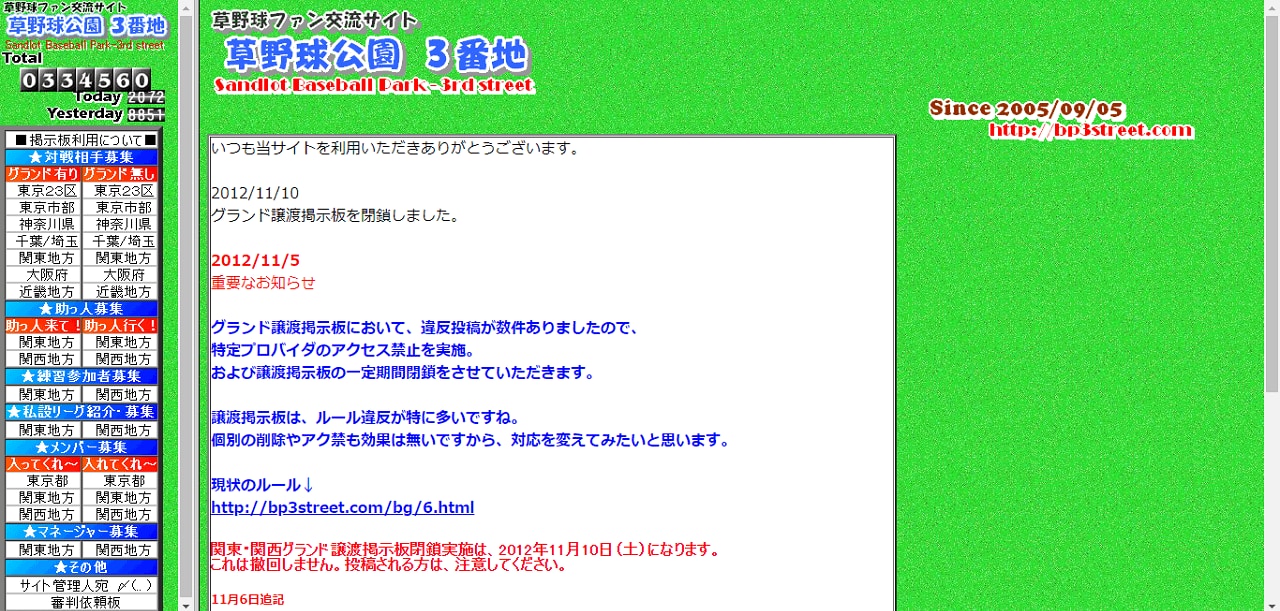Click the Total visitor counter digits
This screenshot has height=611, width=1280.
coord(86,80)
